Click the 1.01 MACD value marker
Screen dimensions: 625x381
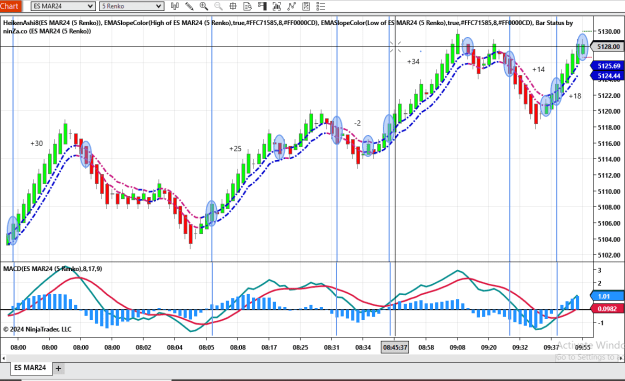(607, 296)
